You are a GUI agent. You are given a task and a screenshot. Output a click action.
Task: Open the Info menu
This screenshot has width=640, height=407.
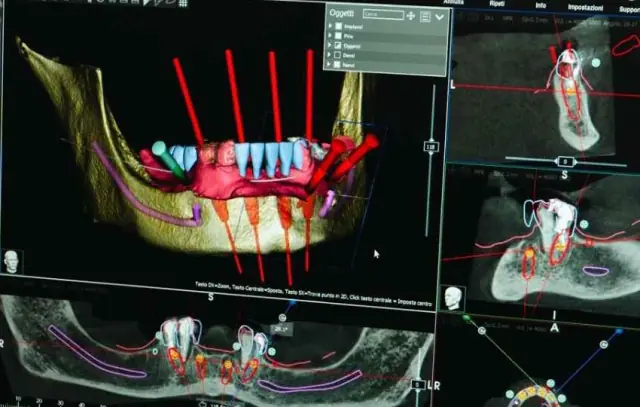pos(541,5)
